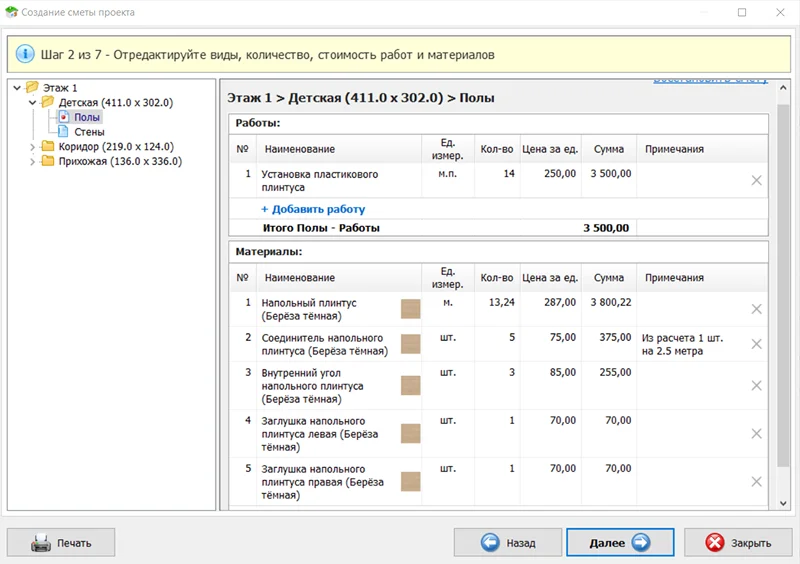Delete the Заглушка левая material row

tap(756, 433)
